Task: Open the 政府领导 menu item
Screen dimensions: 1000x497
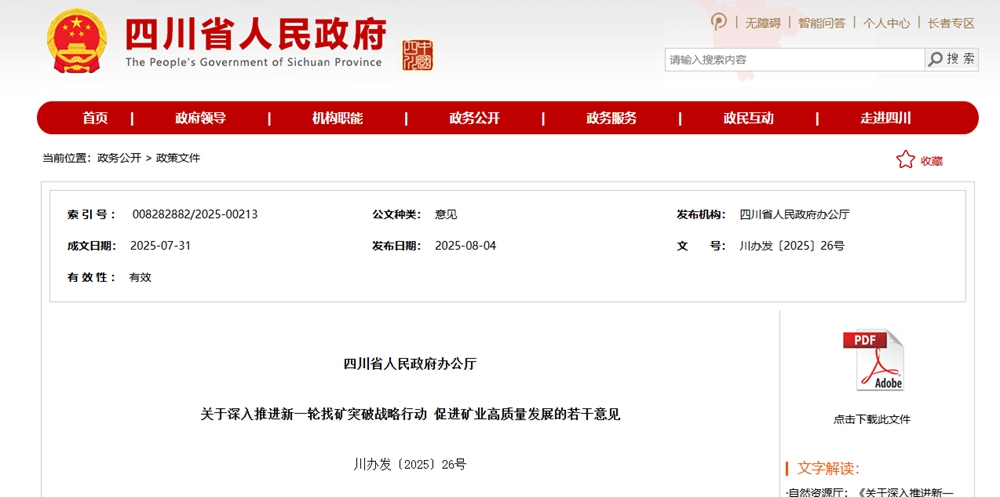Action: (200, 118)
